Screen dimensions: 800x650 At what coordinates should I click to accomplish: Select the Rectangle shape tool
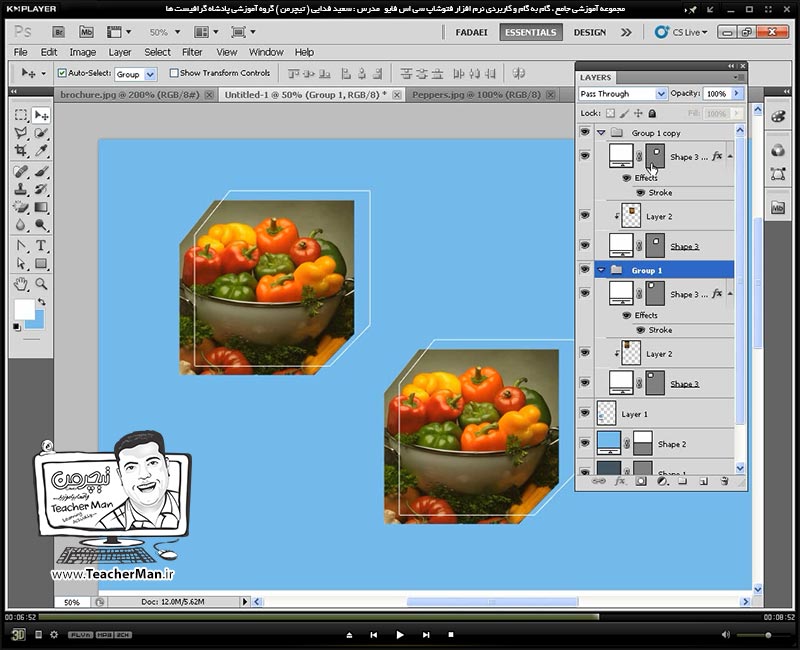pyautogui.click(x=41, y=263)
